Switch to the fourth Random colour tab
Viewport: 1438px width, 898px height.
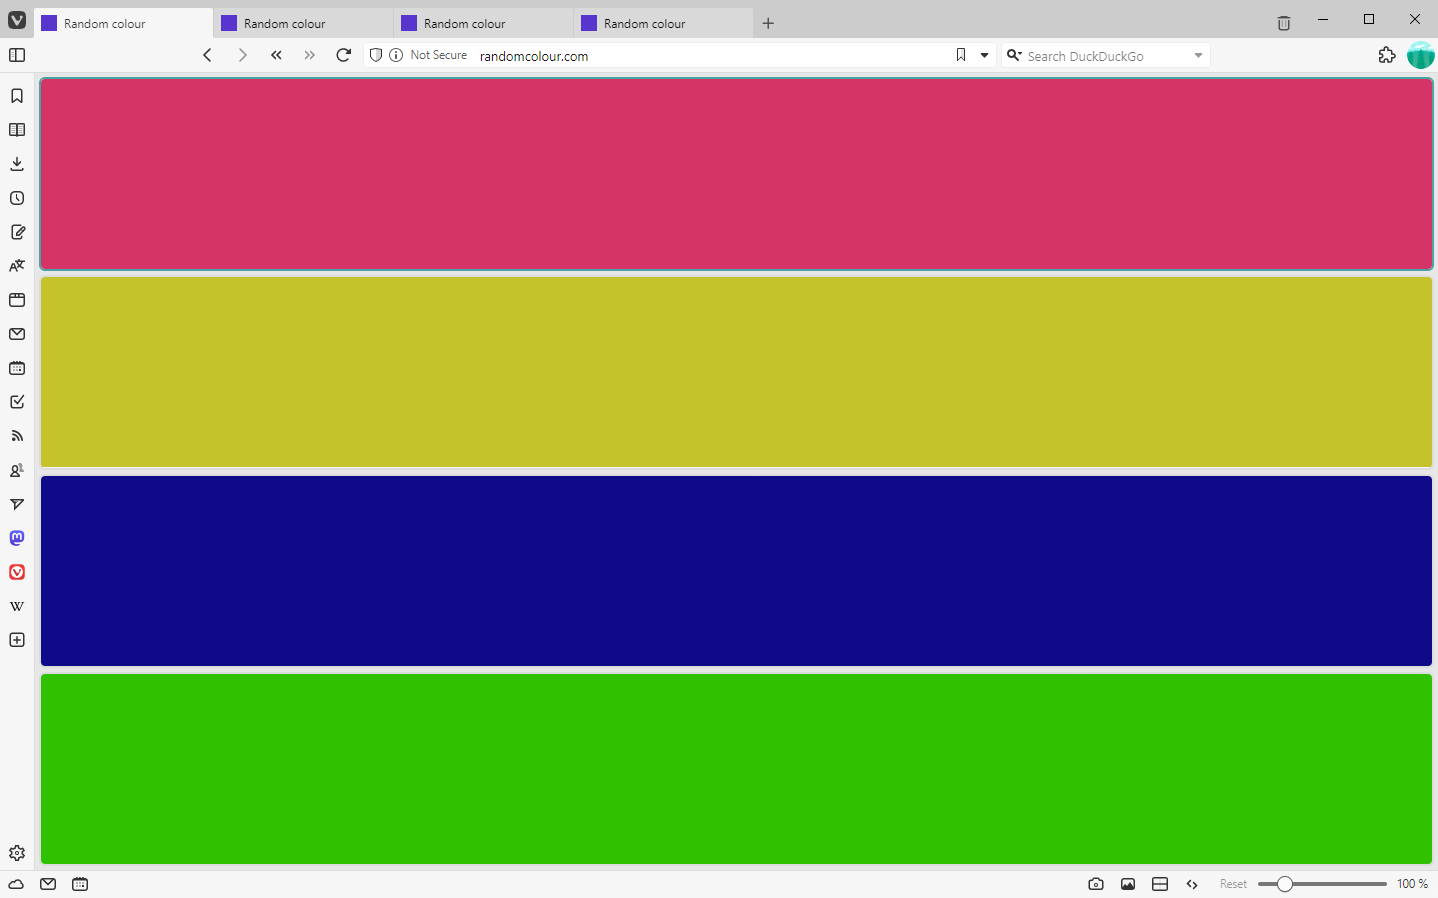pos(664,23)
